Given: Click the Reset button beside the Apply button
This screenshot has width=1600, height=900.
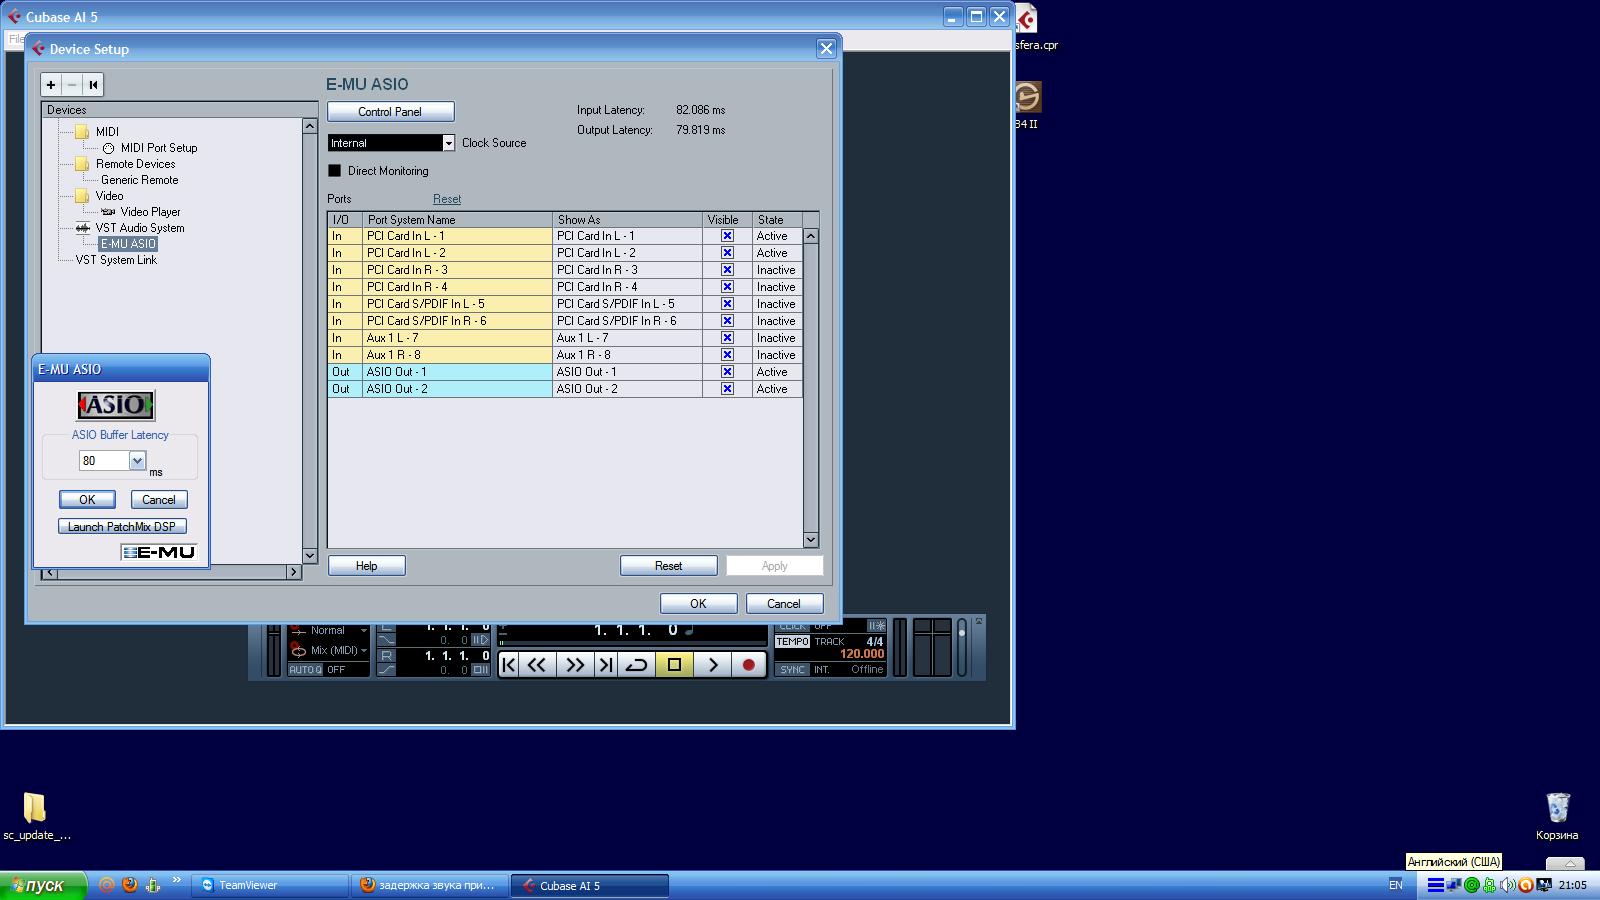Looking at the screenshot, I should coord(669,566).
